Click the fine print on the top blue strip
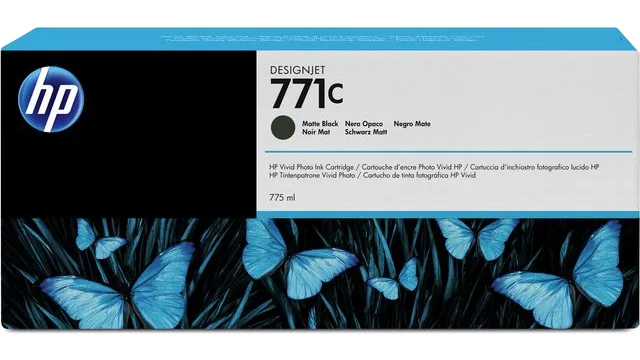Image resolution: width=640 pixels, height=360 pixels. (x=322, y=38)
